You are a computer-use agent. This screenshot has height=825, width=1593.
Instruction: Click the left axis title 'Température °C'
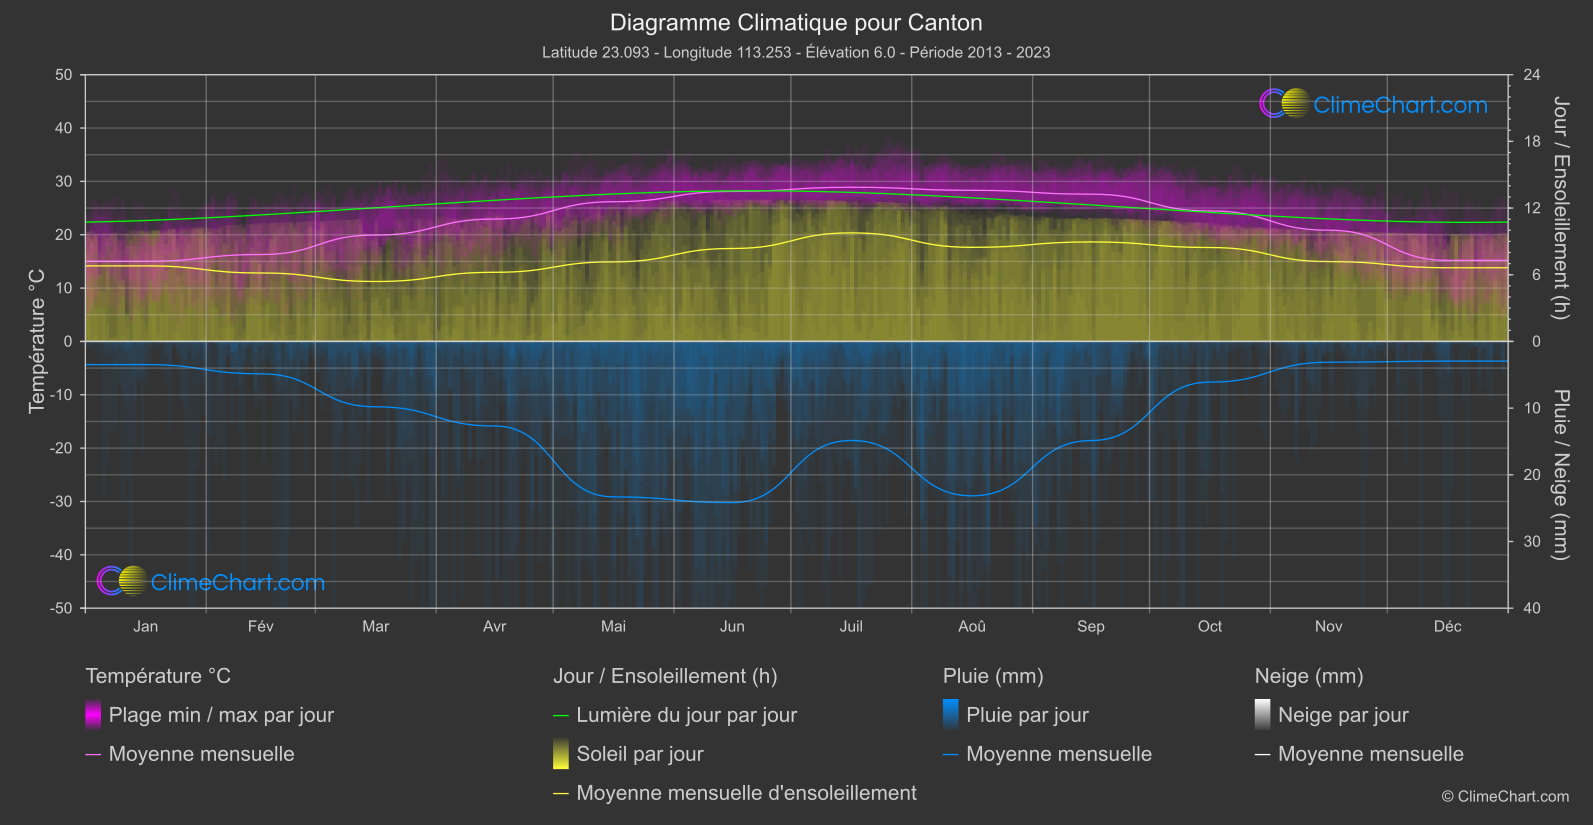pos(37,341)
